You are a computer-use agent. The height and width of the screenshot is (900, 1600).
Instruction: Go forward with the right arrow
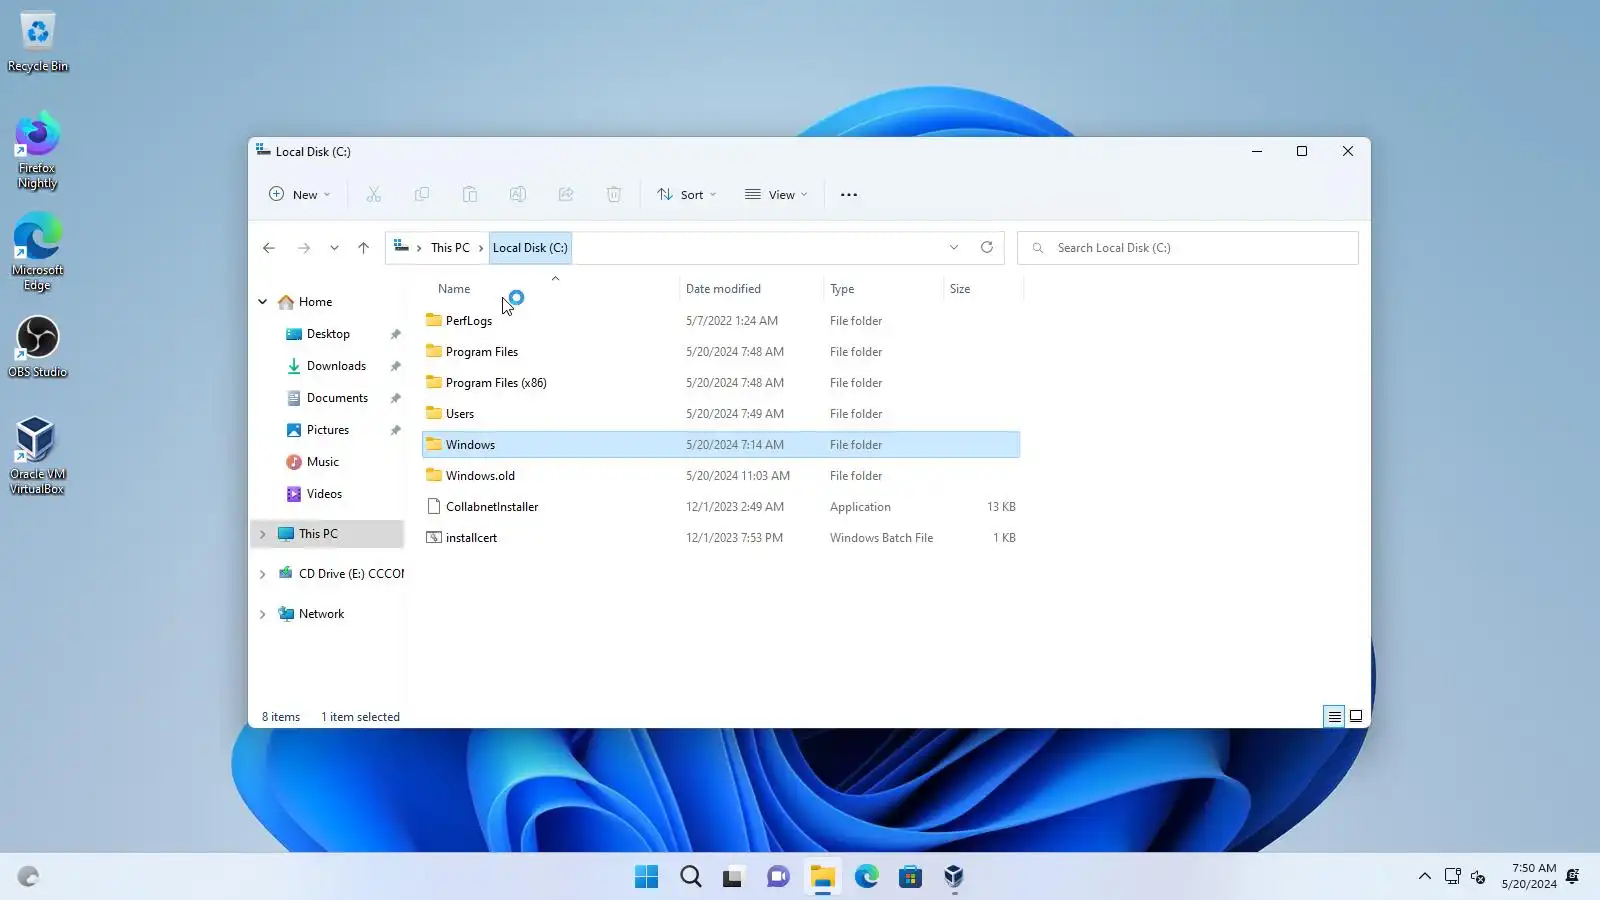point(304,248)
